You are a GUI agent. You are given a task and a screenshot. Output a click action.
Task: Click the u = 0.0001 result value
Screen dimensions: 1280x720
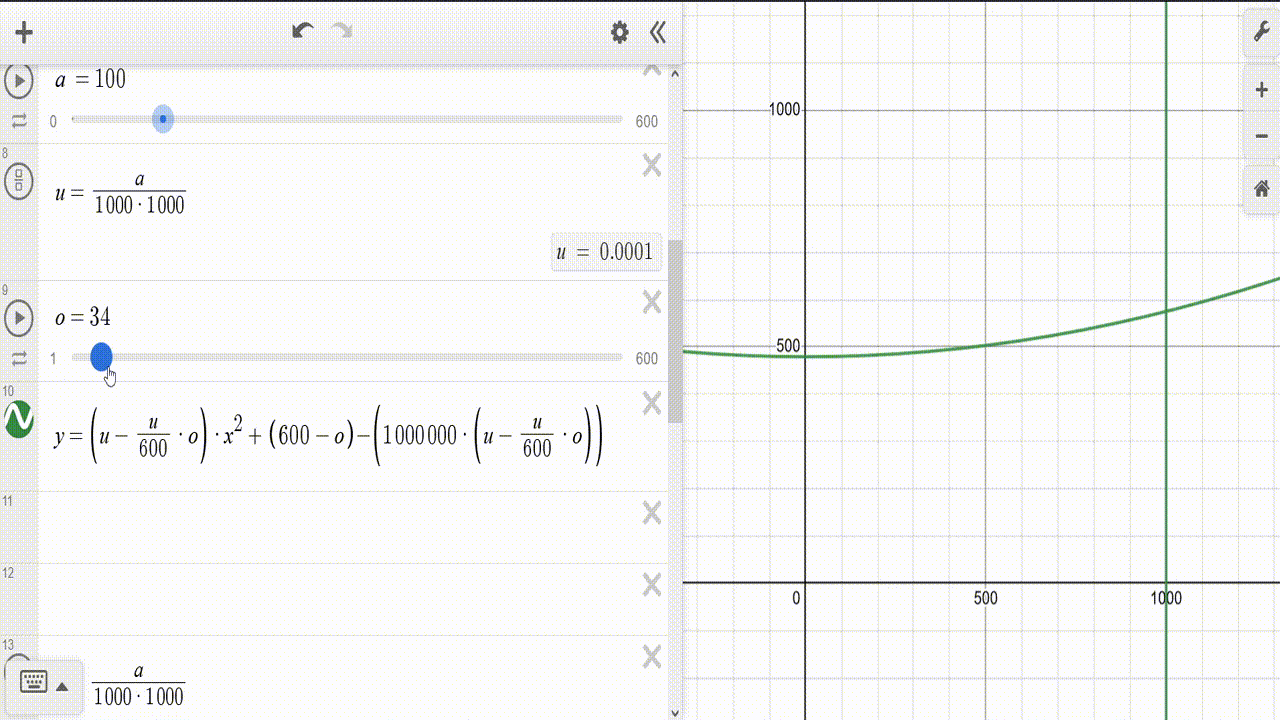click(606, 252)
